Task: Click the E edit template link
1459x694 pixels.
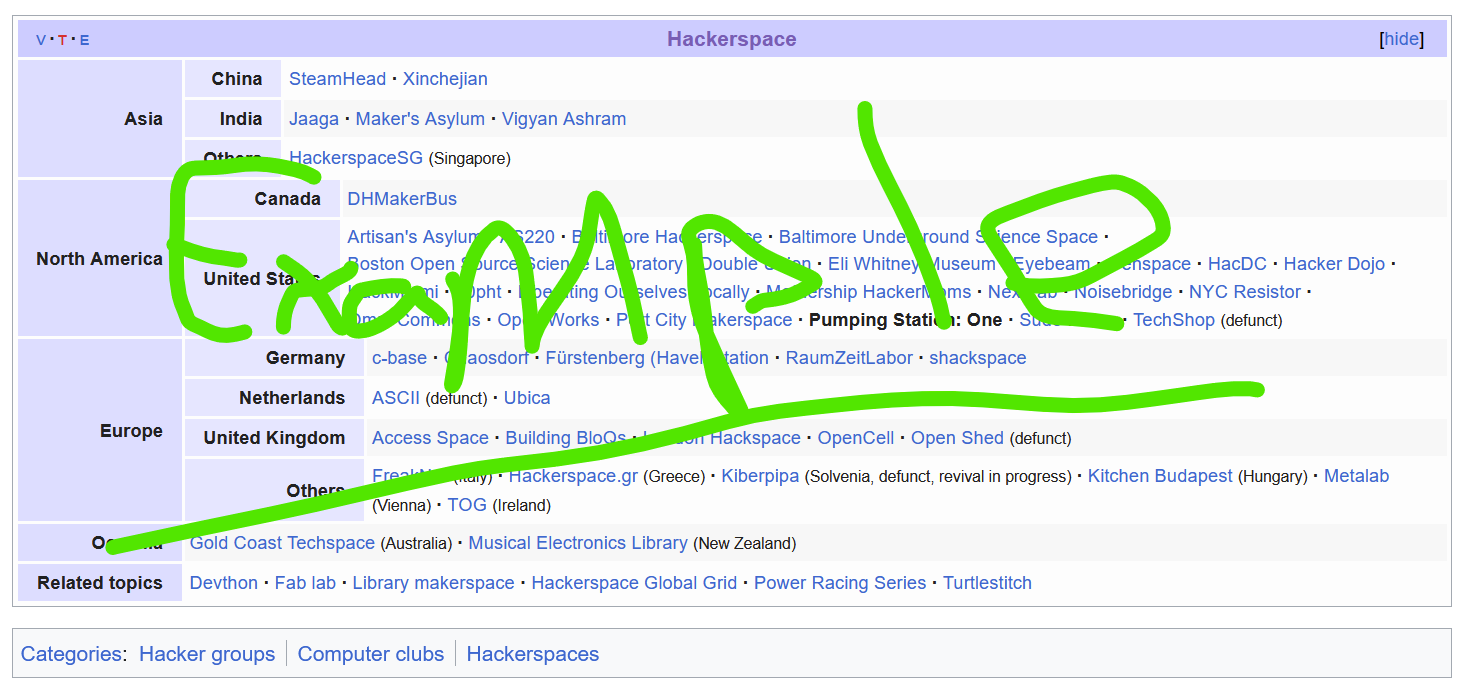Action: [85, 40]
